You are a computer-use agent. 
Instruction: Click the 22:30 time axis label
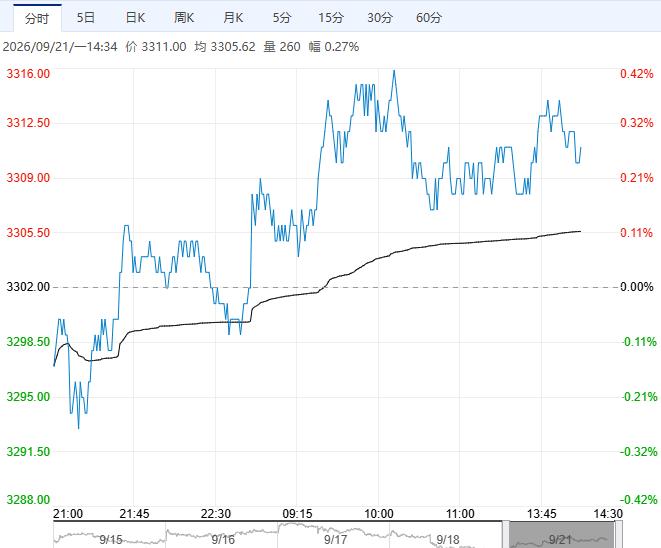click(x=216, y=514)
